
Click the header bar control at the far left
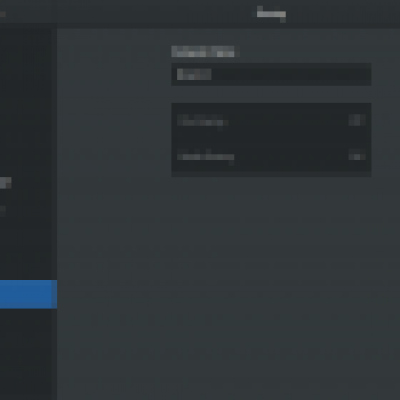tap(3, 14)
